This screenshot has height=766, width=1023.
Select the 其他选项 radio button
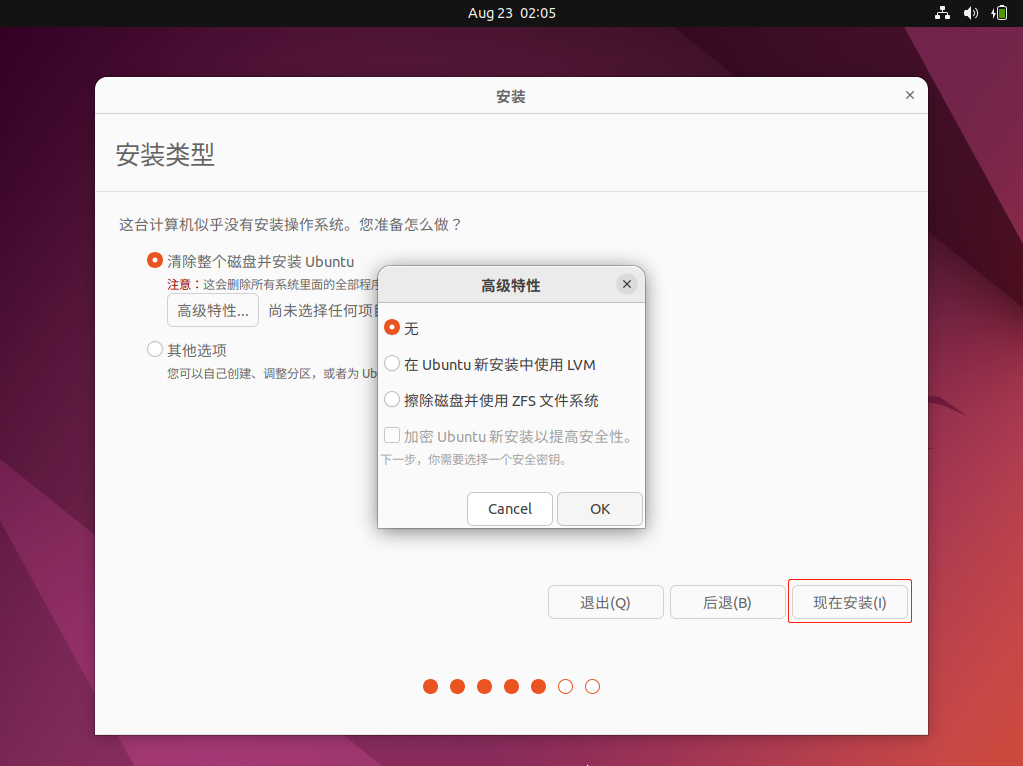pyautogui.click(x=155, y=349)
